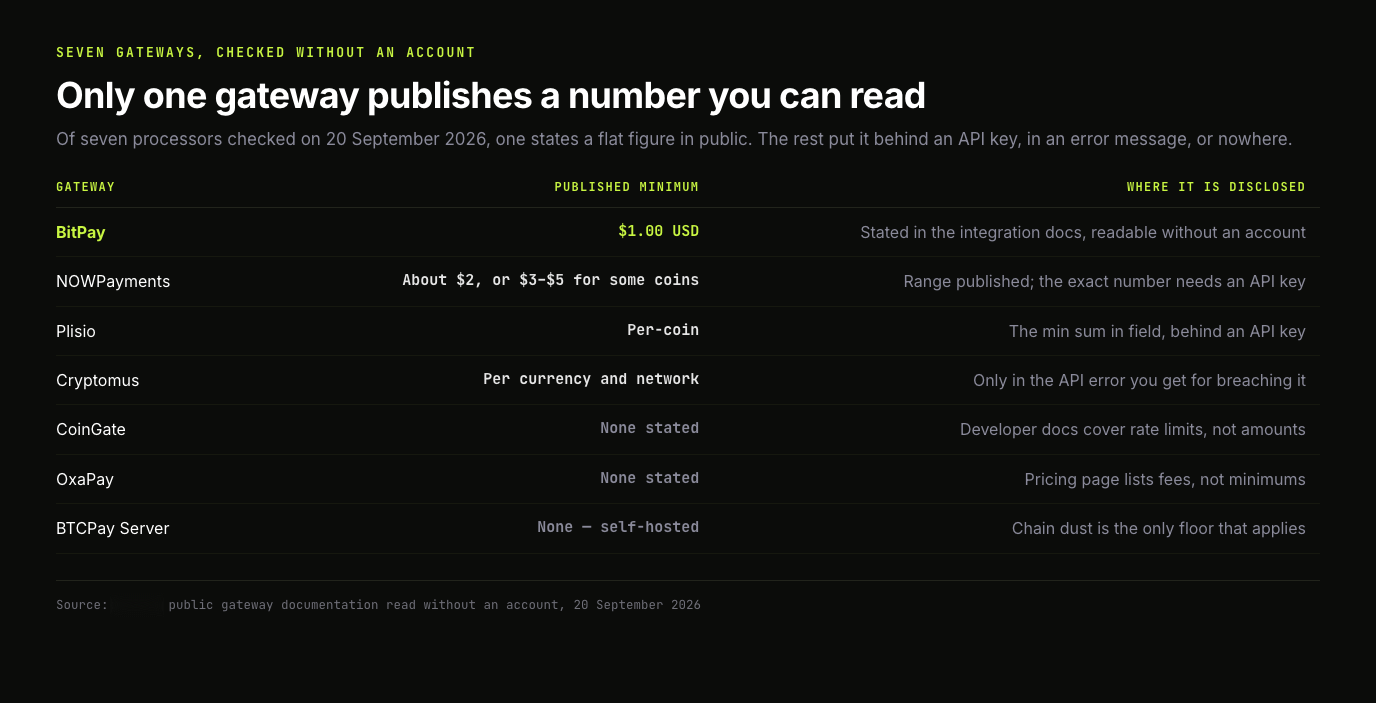Screen dimensions: 1376x703
Task: Select the OxaPay gateway name
Action: coord(85,479)
